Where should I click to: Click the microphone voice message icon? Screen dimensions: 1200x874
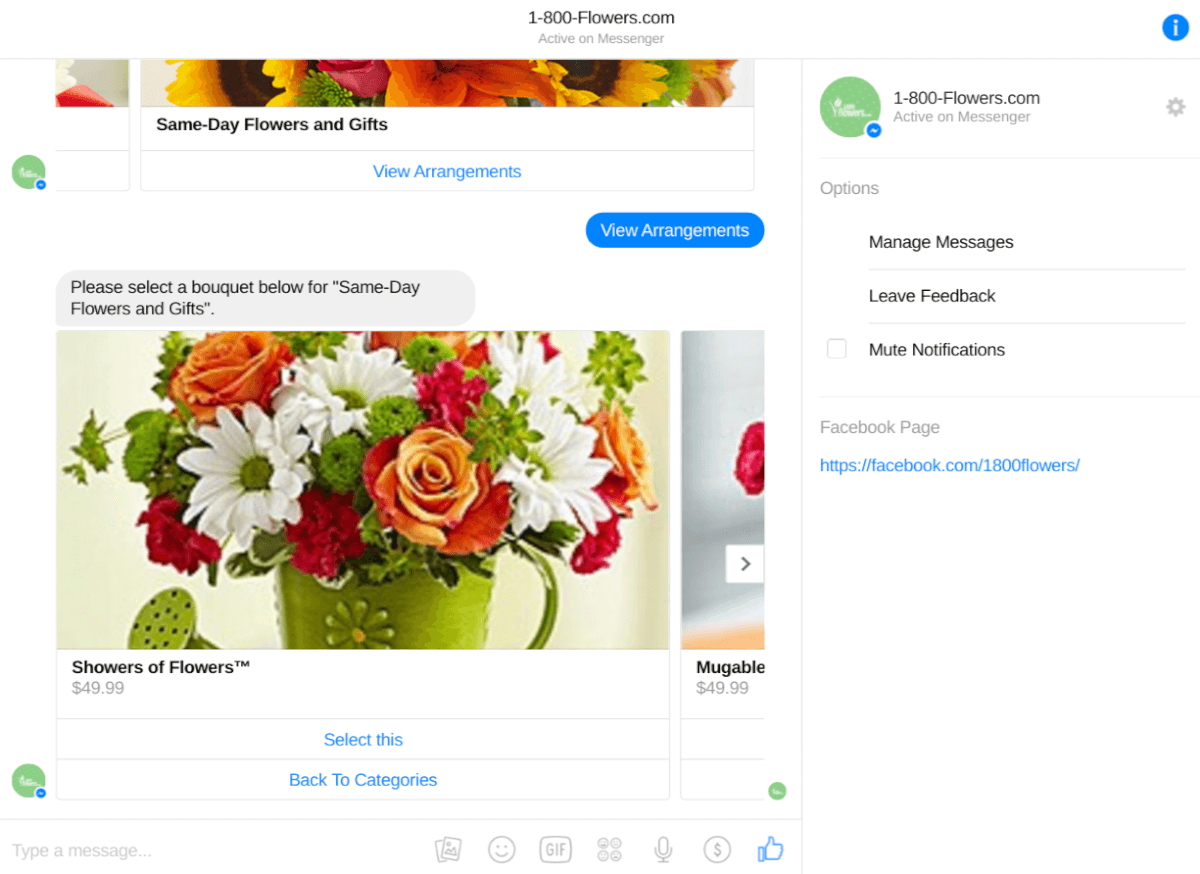(x=662, y=850)
